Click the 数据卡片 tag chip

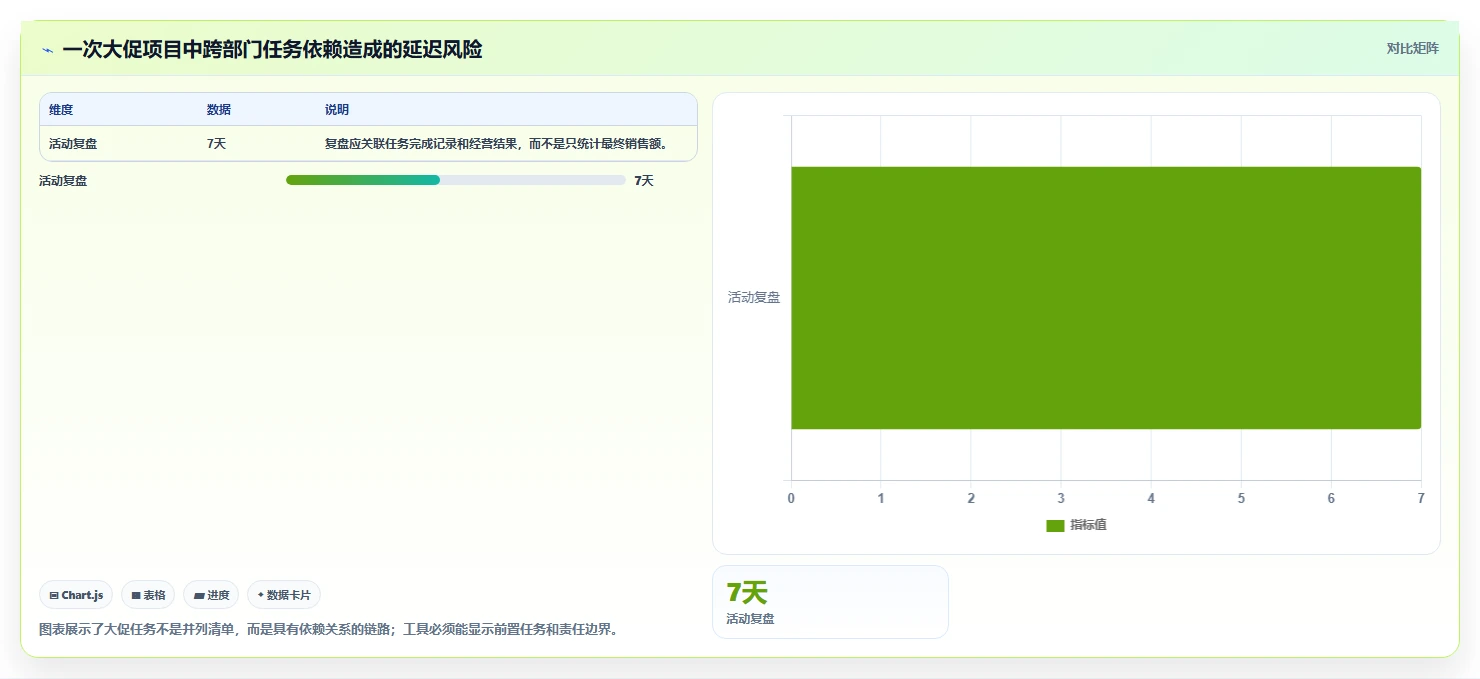(x=284, y=595)
